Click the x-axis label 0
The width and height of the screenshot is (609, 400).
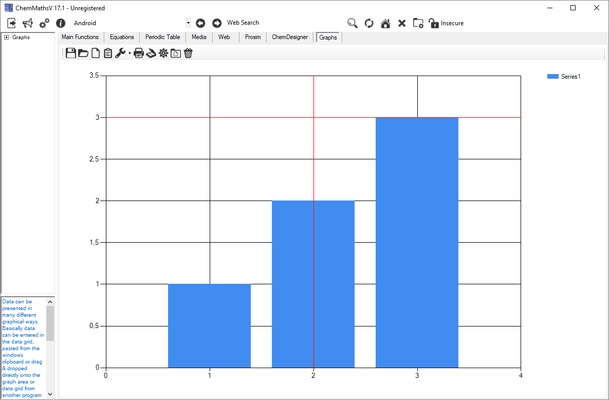pyautogui.click(x=106, y=376)
